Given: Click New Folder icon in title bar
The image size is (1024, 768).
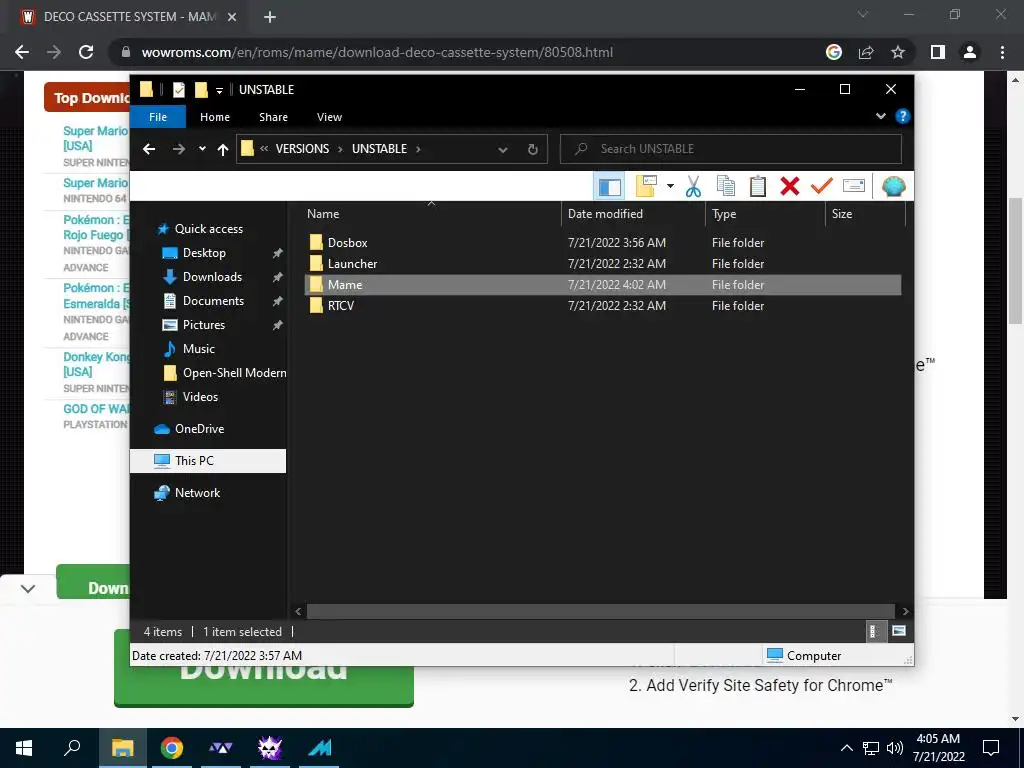Looking at the screenshot, I should click(201, 89).
